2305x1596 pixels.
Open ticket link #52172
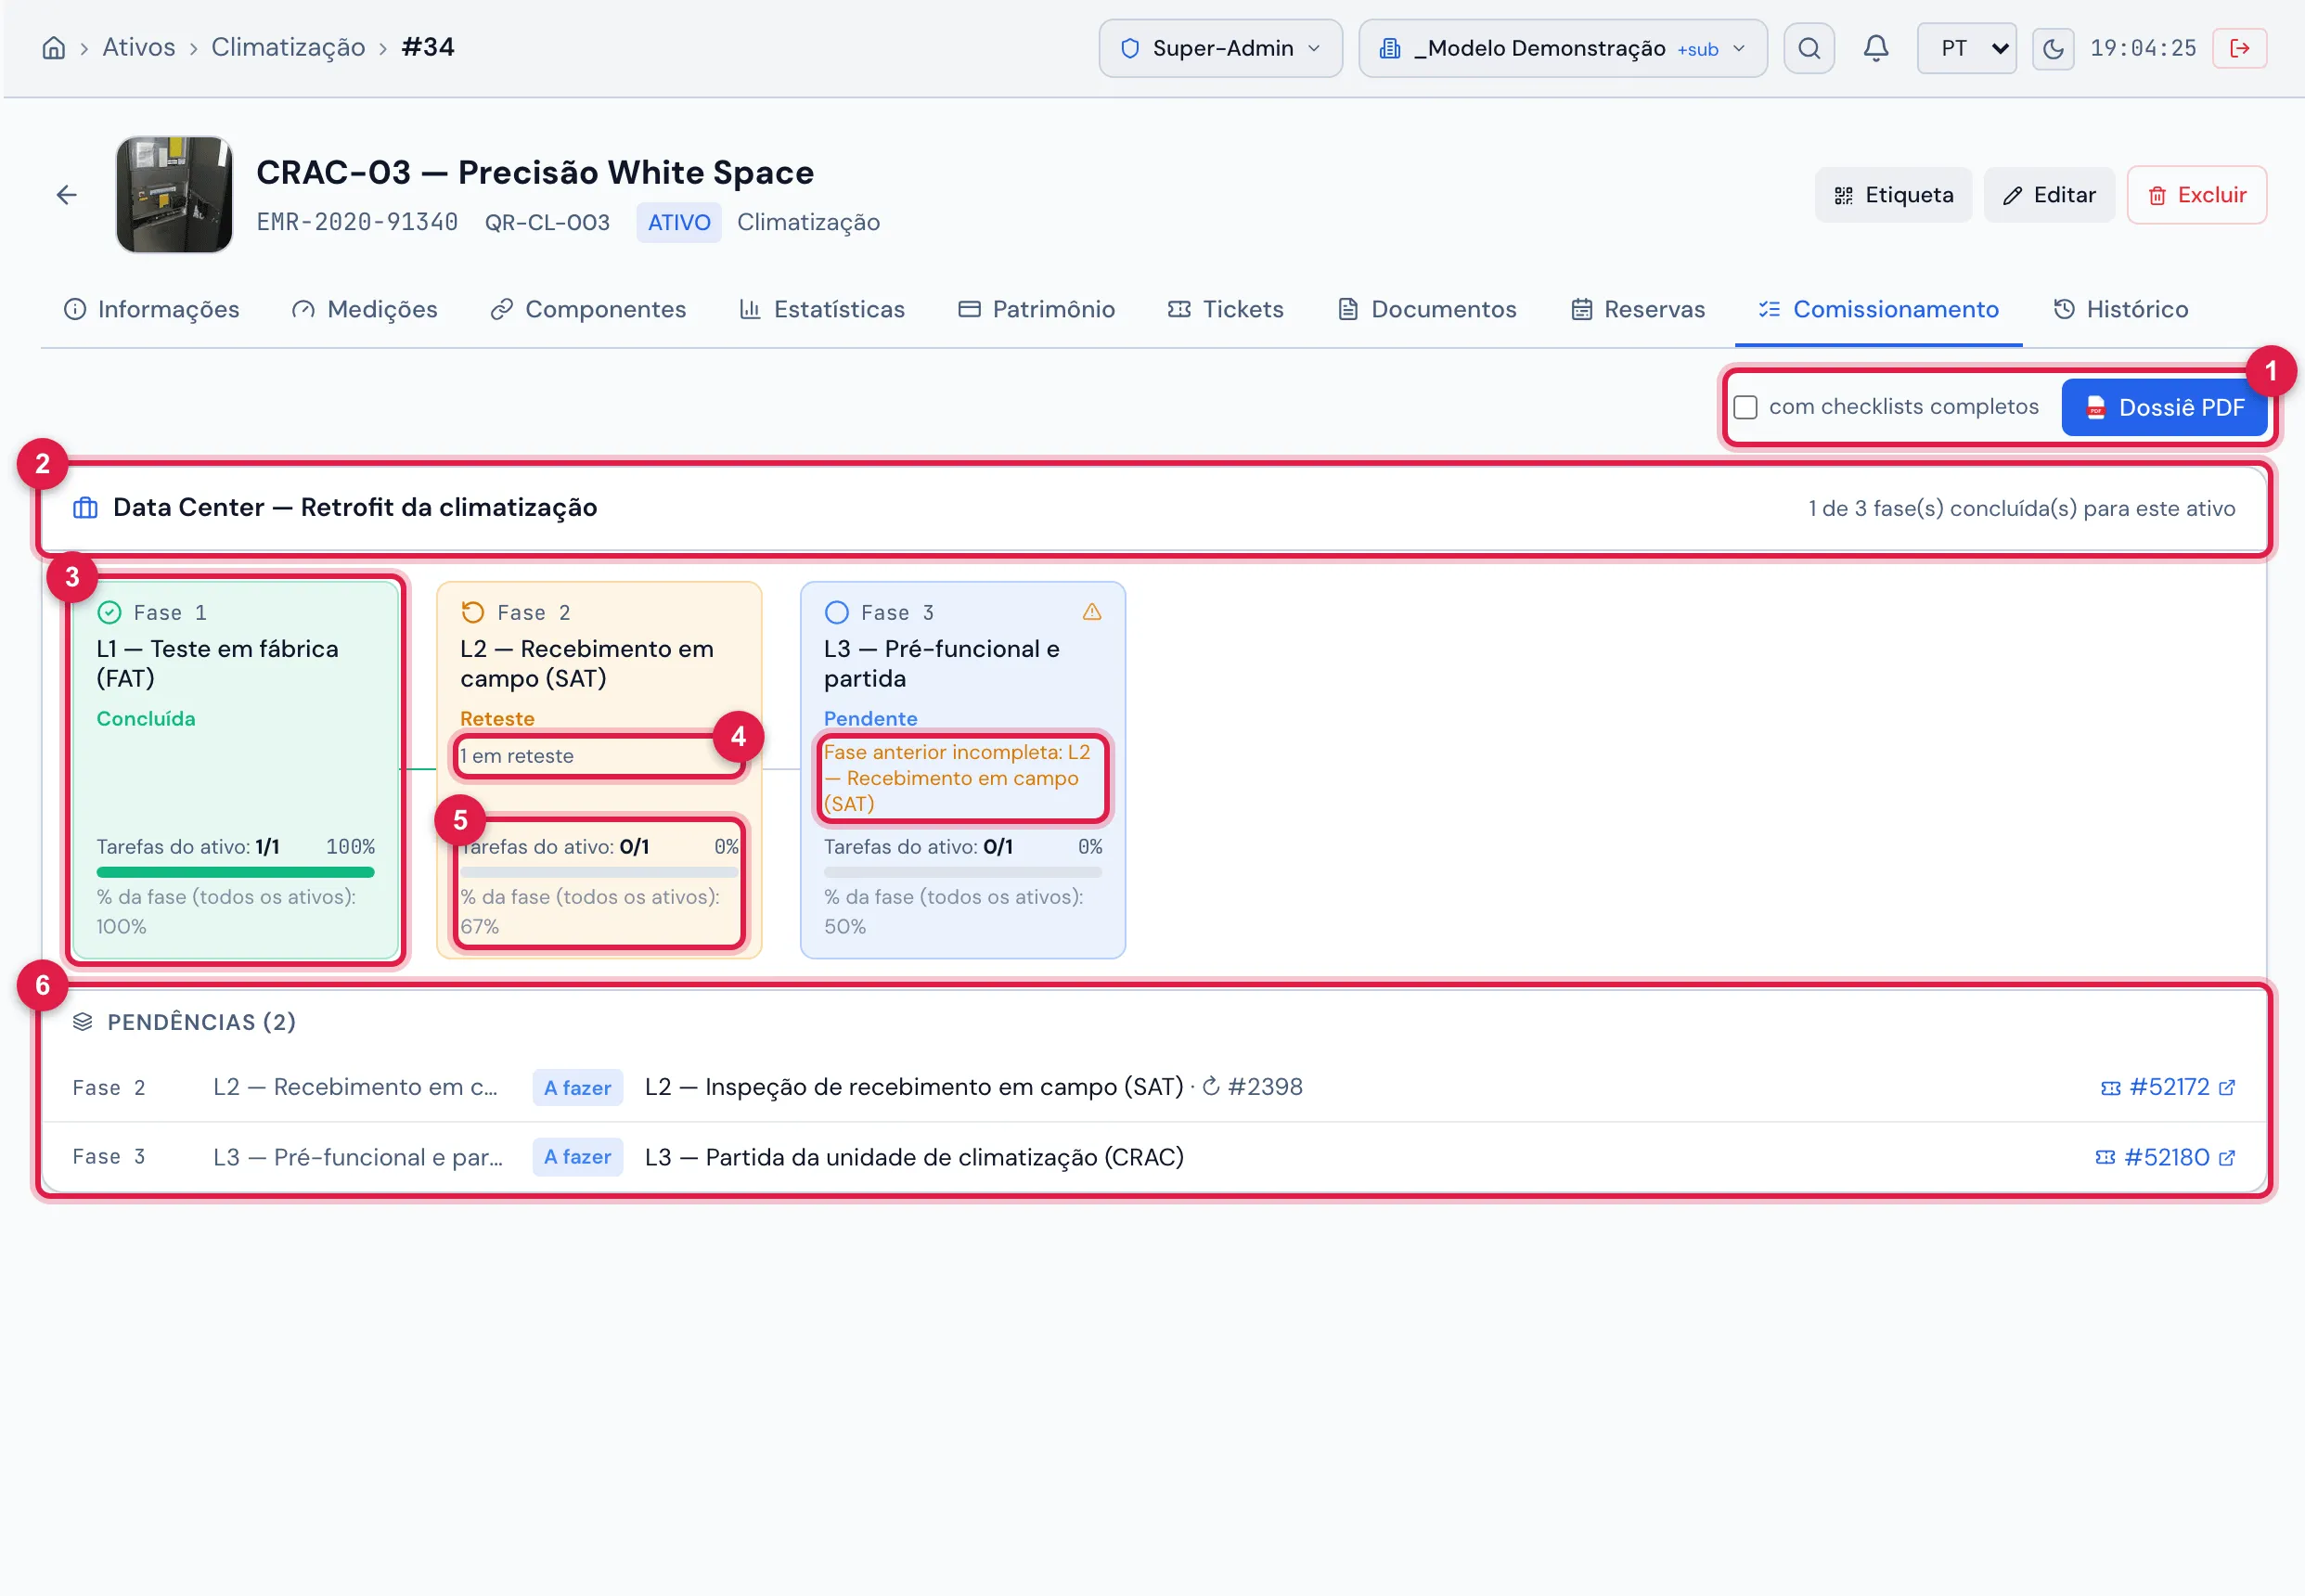click(2168, 1087)
